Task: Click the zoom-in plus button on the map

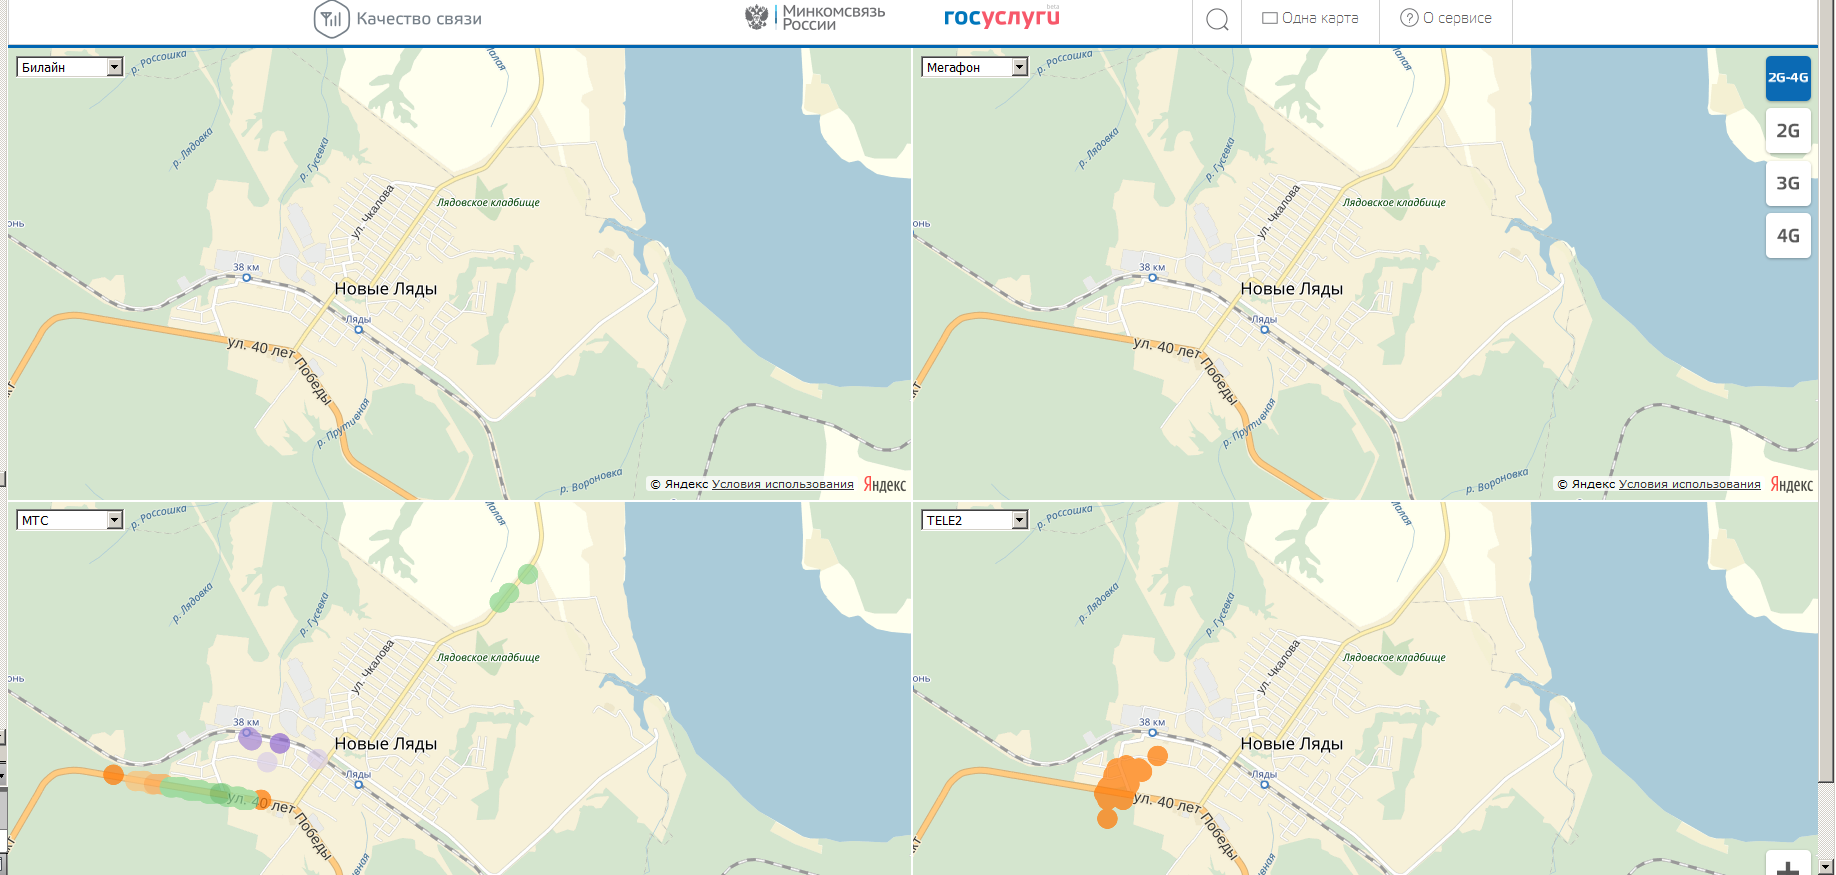Action: (1788, 866)
